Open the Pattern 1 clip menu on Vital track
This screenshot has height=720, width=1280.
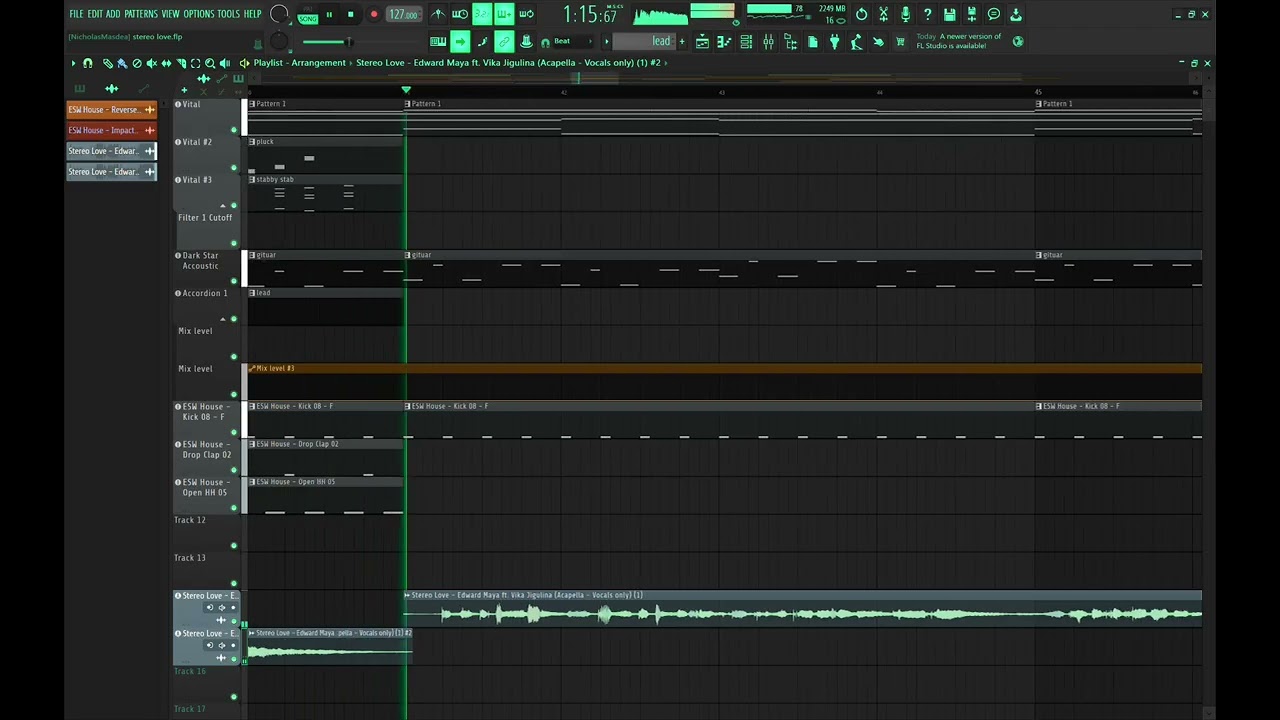coord(252,104)
